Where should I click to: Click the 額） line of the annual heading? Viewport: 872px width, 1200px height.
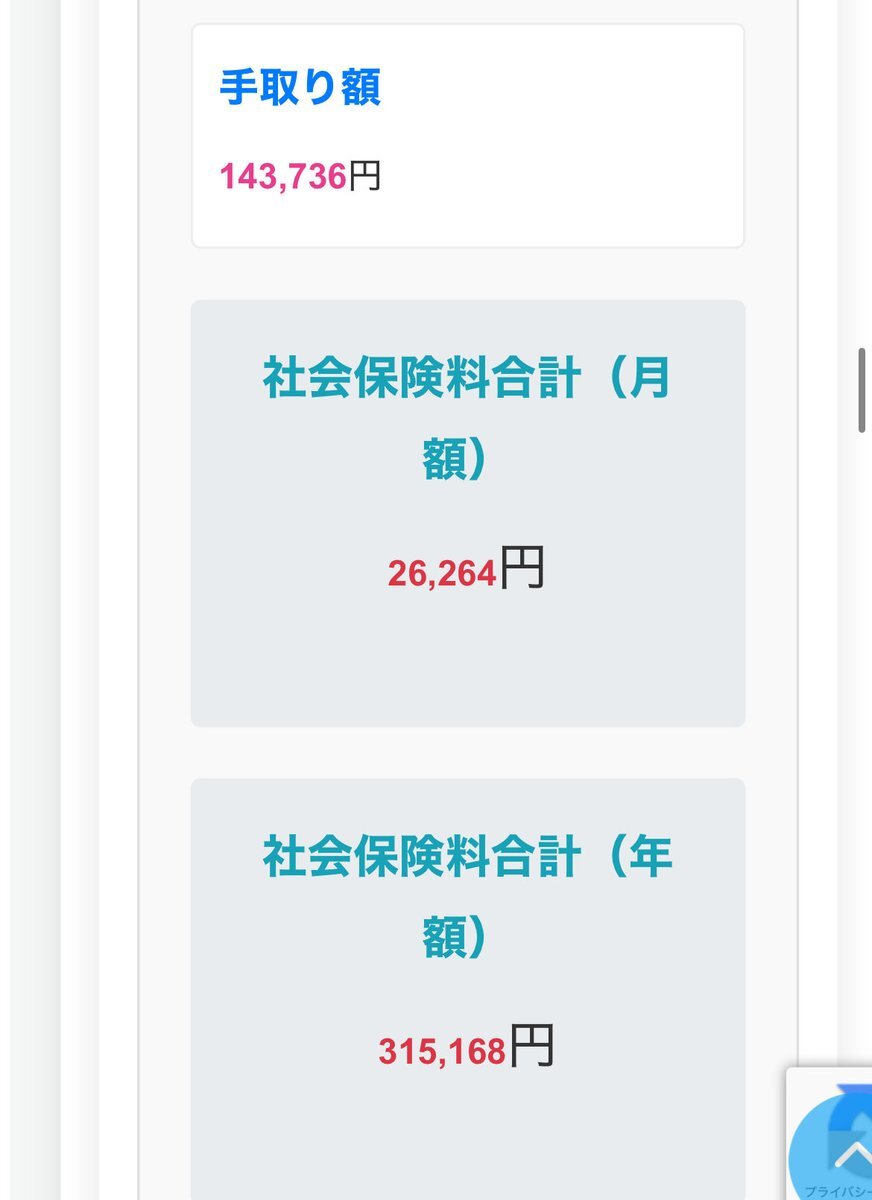[x=455, y=940]
